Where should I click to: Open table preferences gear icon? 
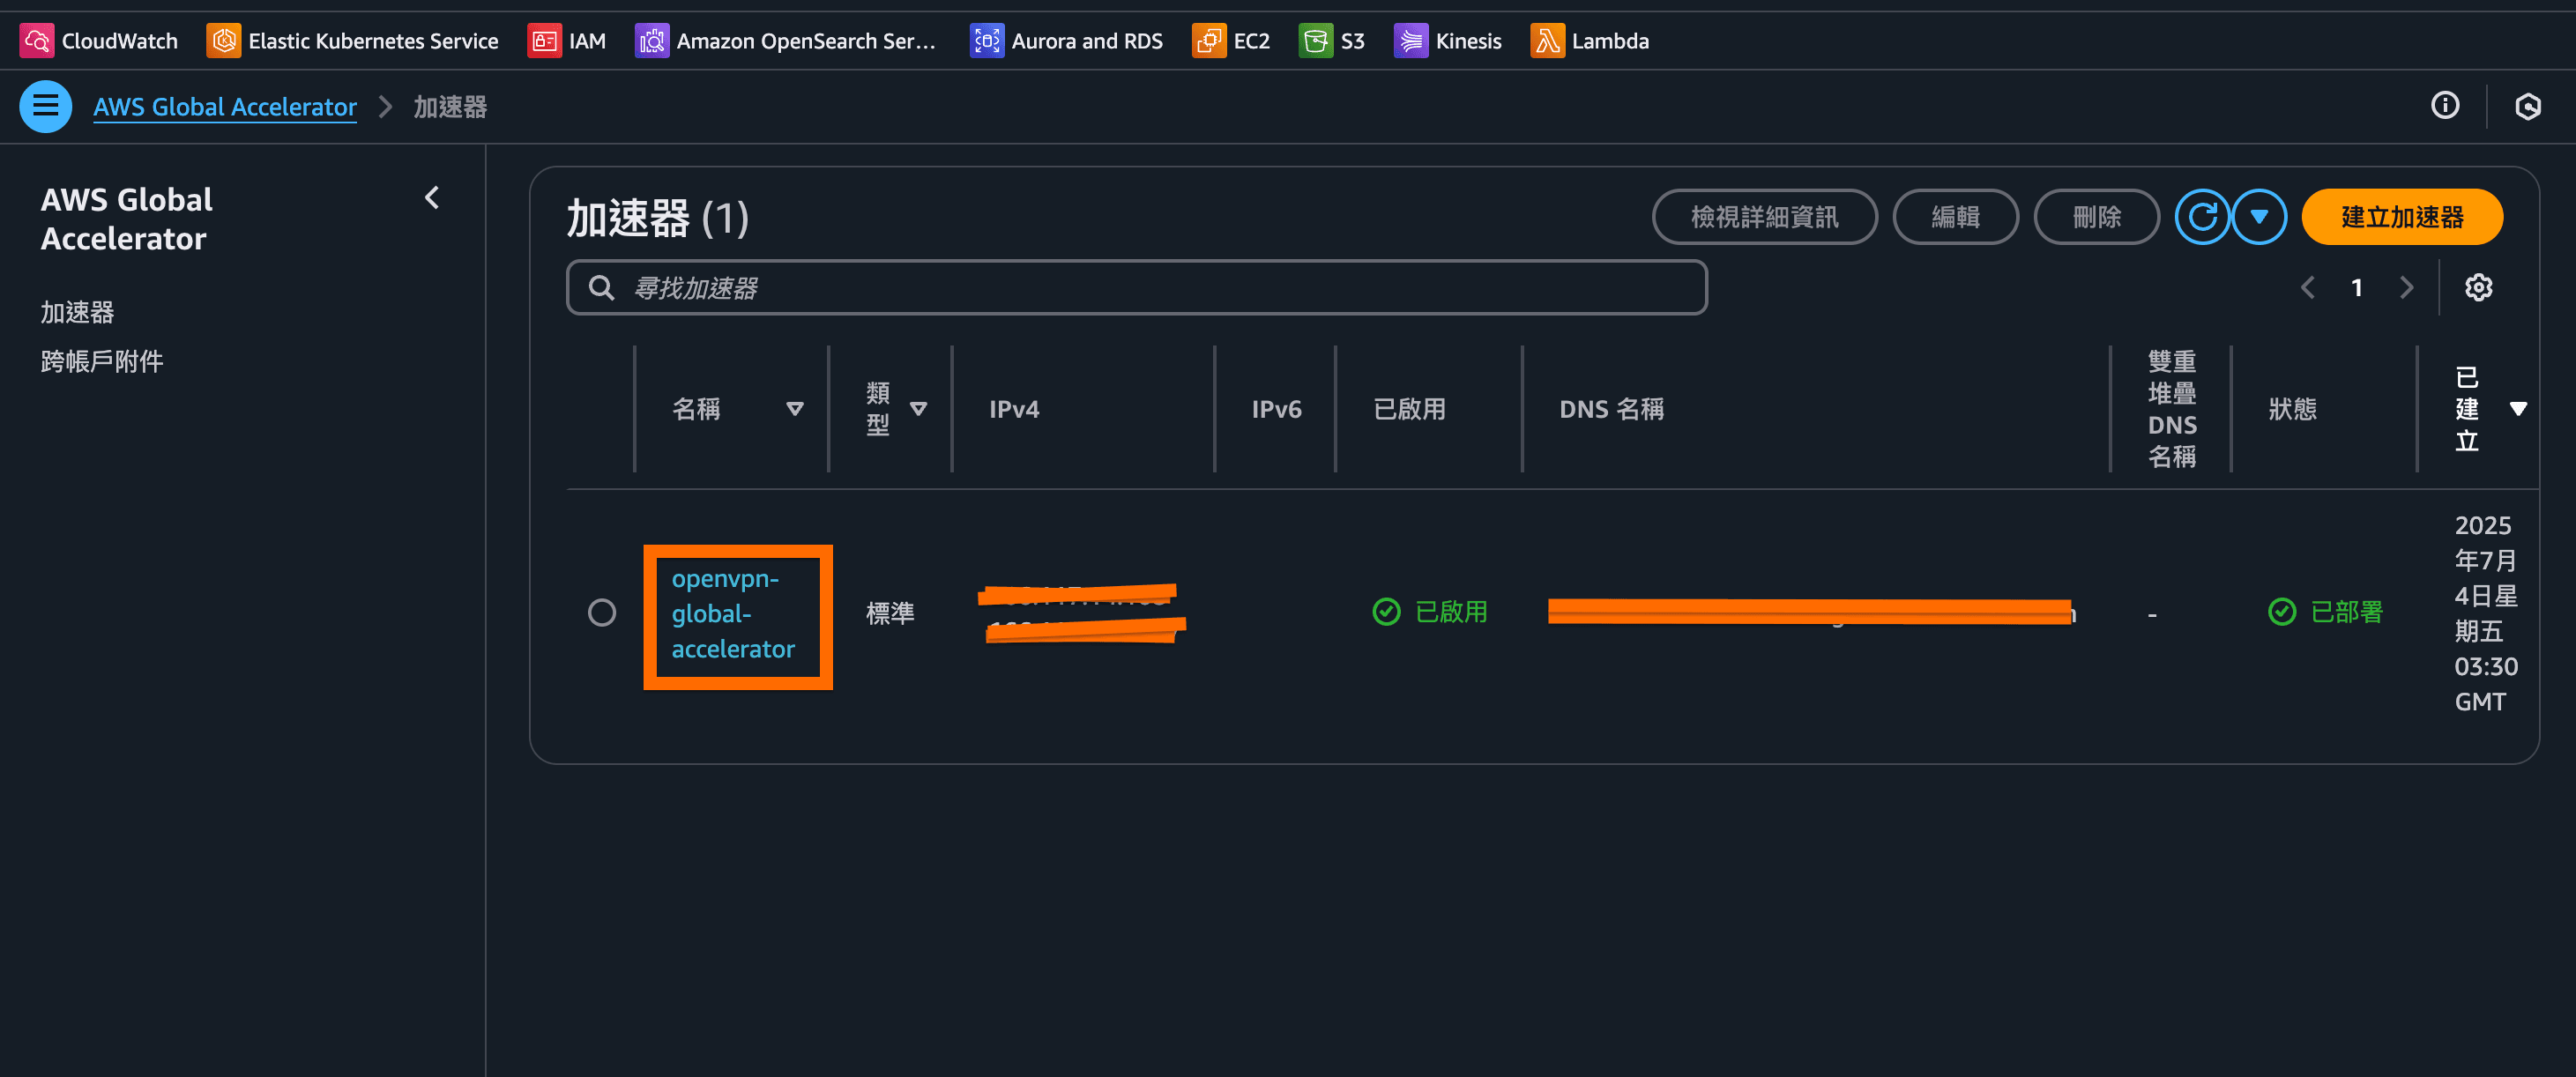click(2478, 288)
